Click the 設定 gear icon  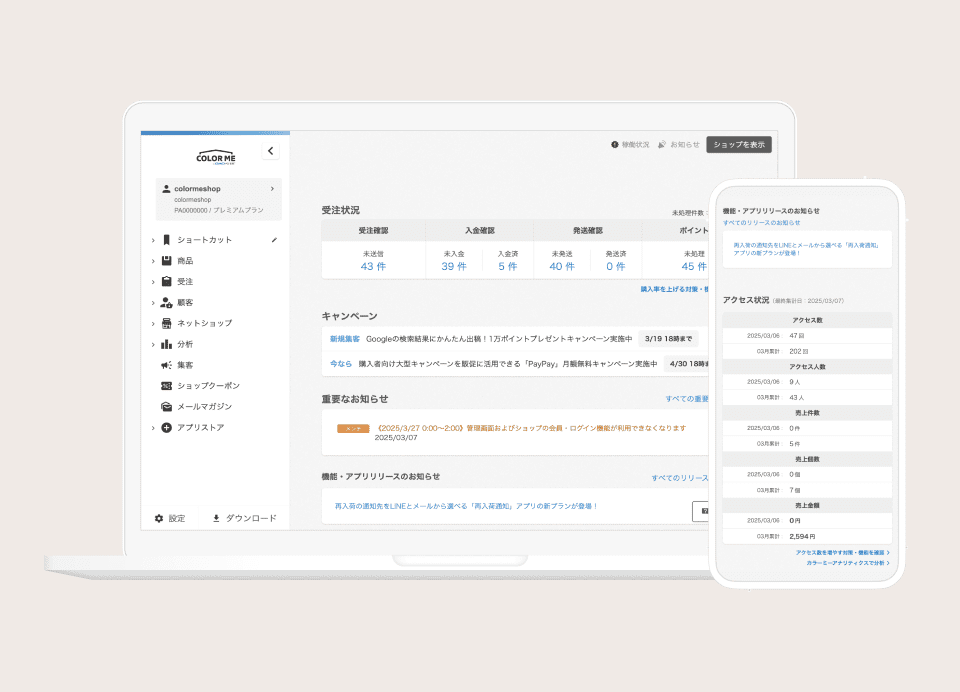[159, 518]
